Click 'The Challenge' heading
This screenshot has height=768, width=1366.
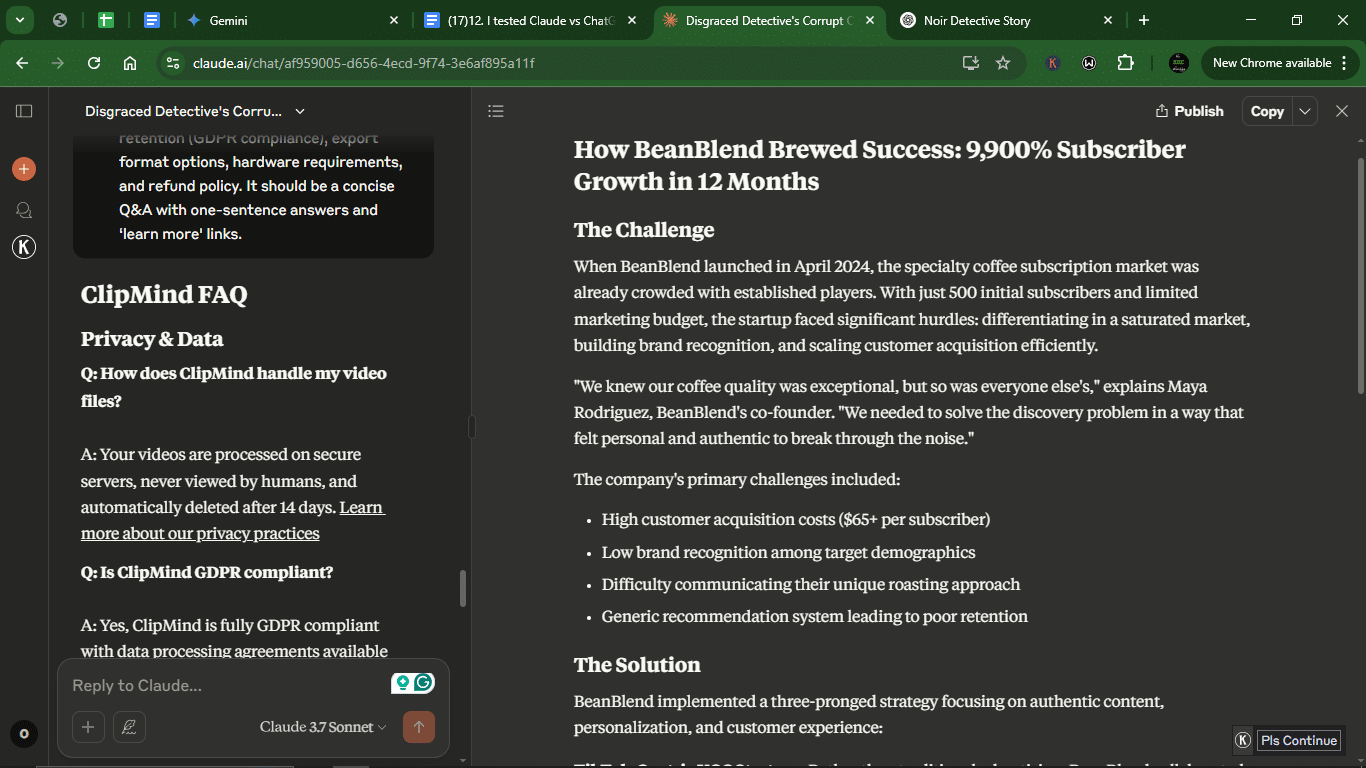644,230
